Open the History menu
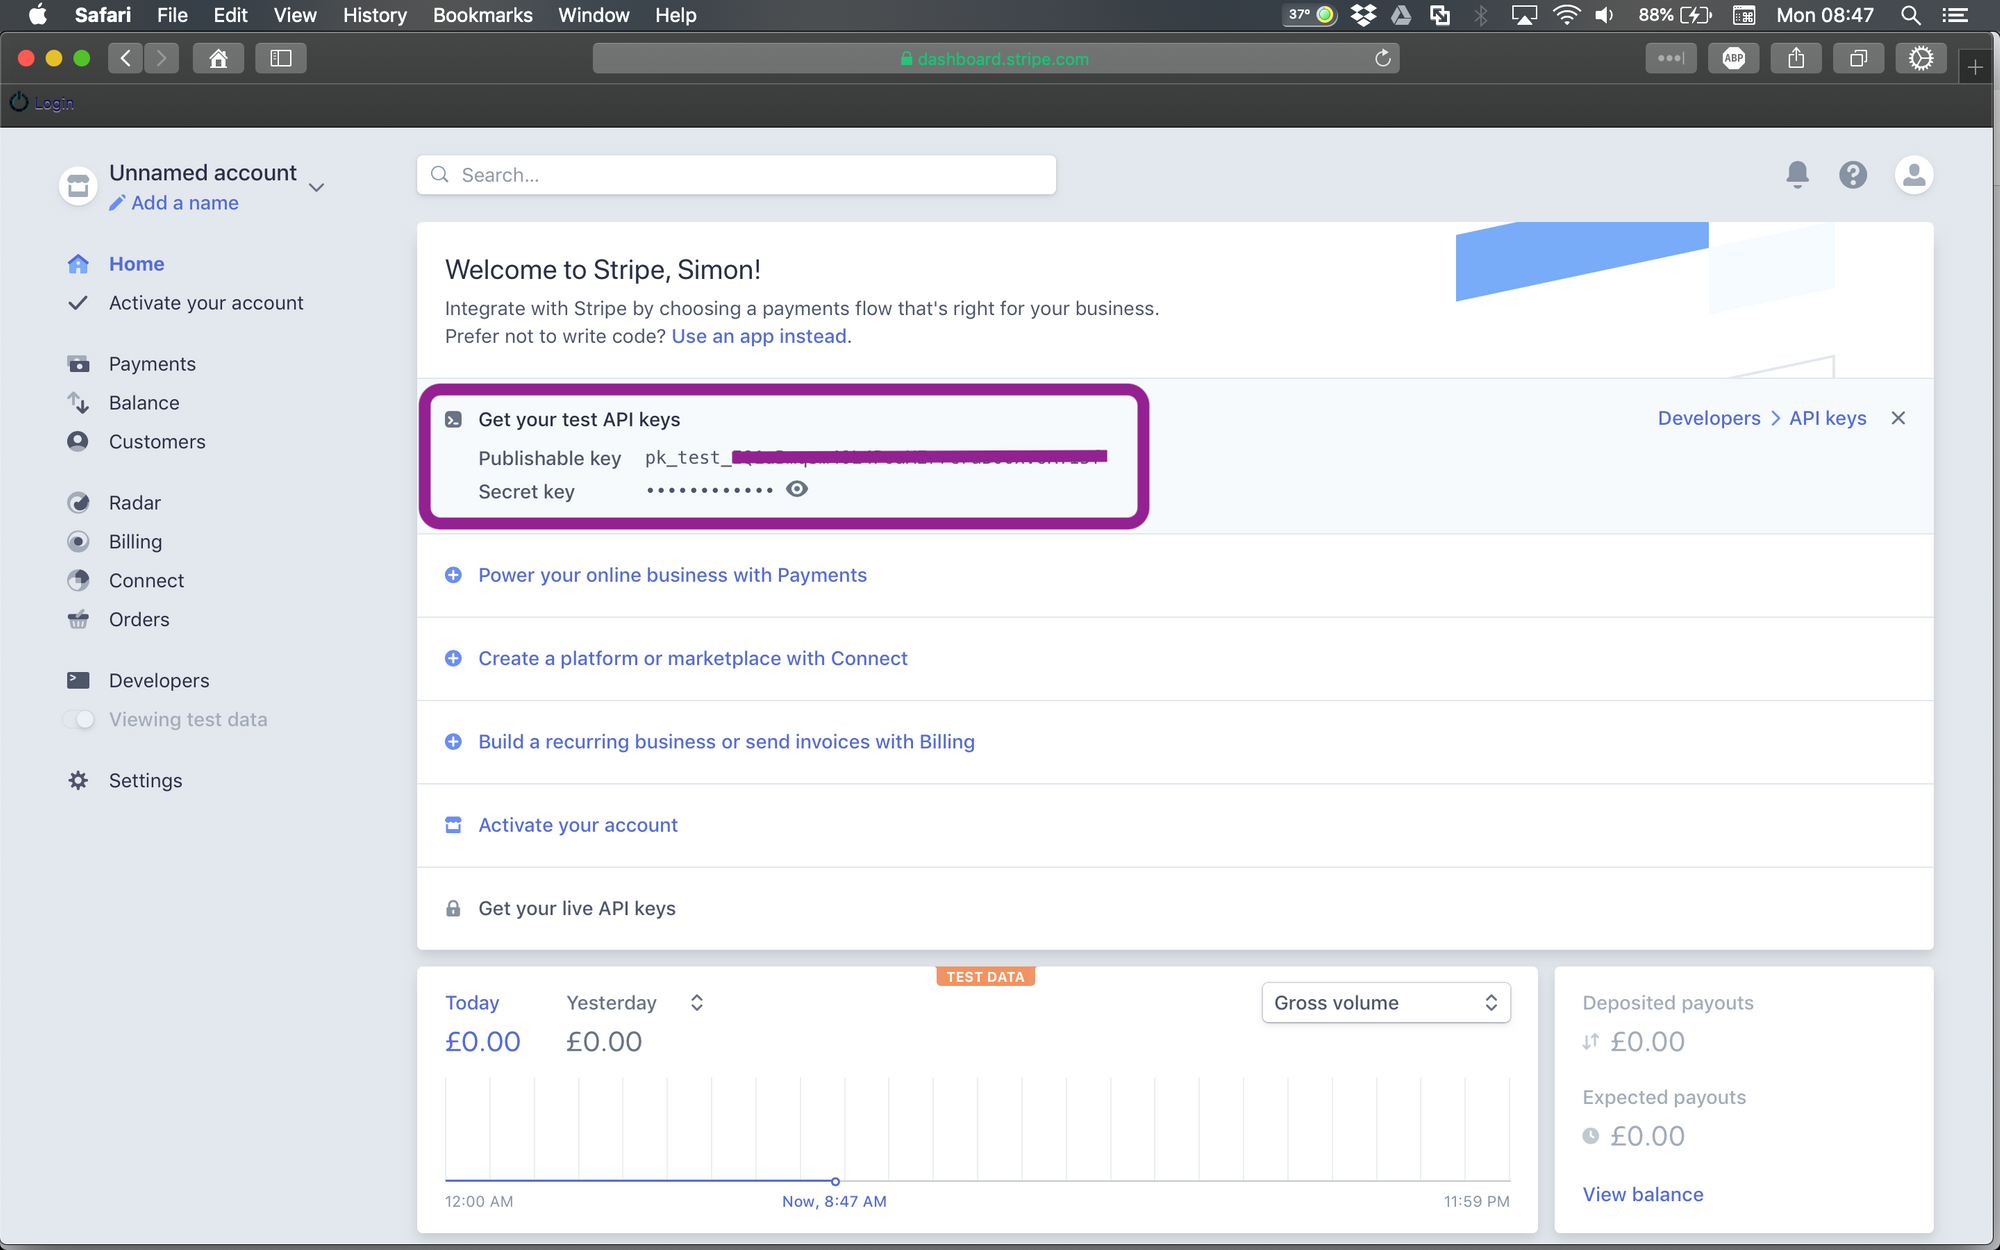This screenshot has height=1250, width=2000. [375, 15]
